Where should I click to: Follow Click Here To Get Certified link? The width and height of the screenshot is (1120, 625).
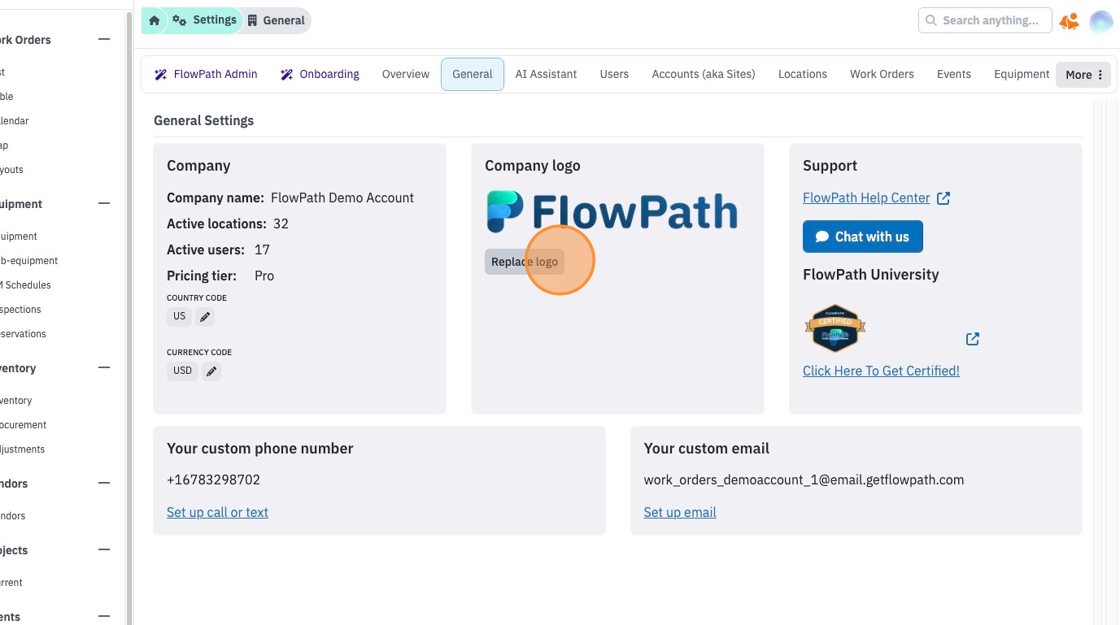[881, 371]
